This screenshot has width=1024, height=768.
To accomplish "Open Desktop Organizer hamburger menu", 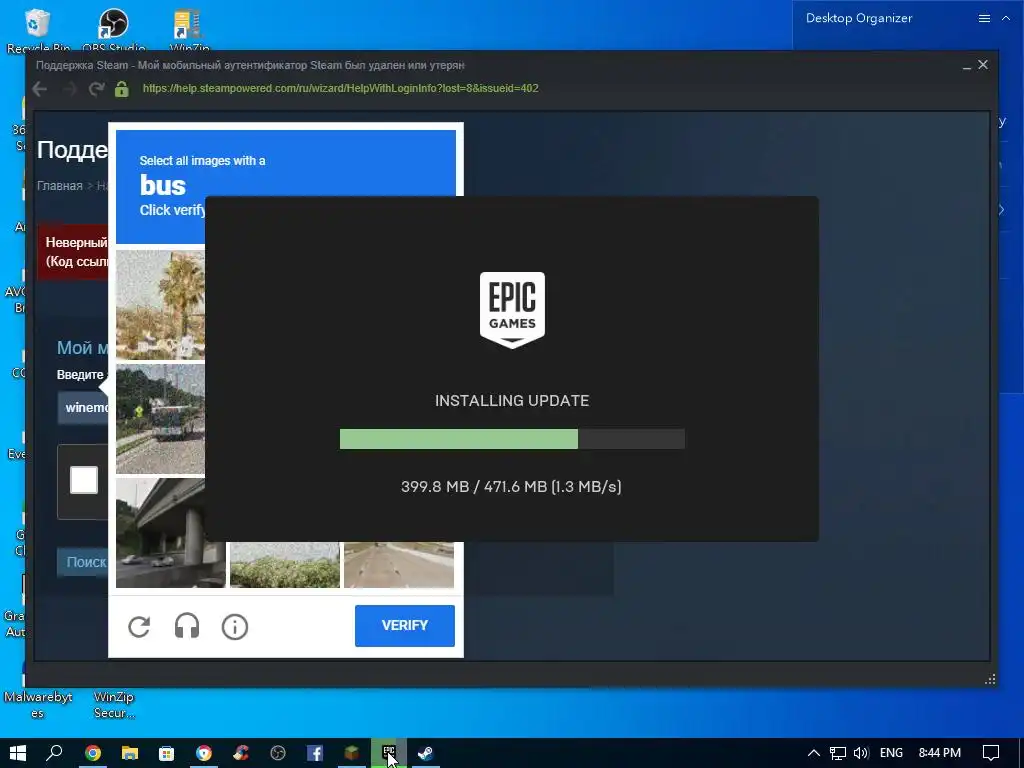I will click(x=984, y=18).
